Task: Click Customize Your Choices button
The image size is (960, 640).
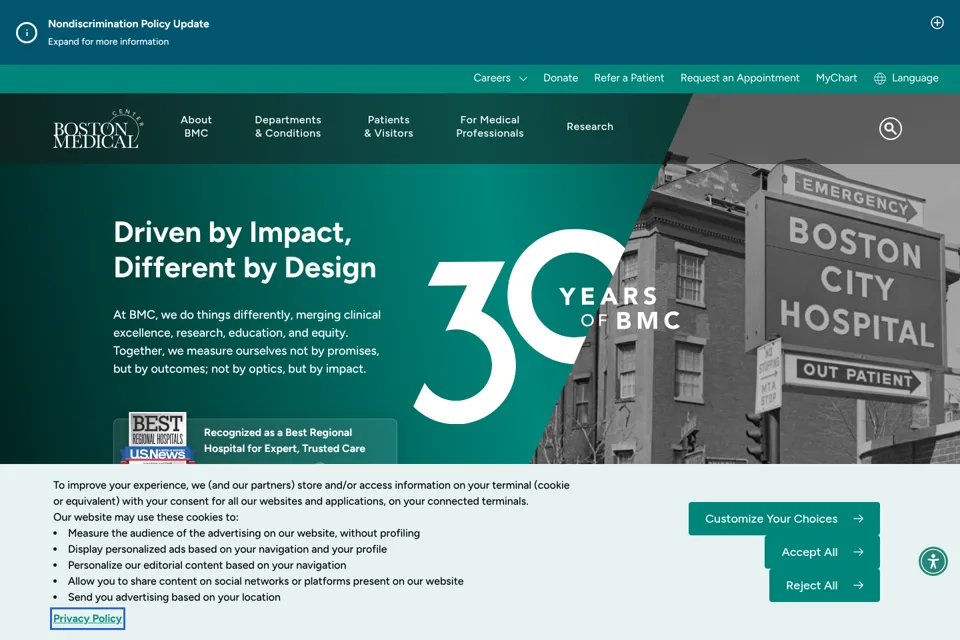Action: coord(784,519)
